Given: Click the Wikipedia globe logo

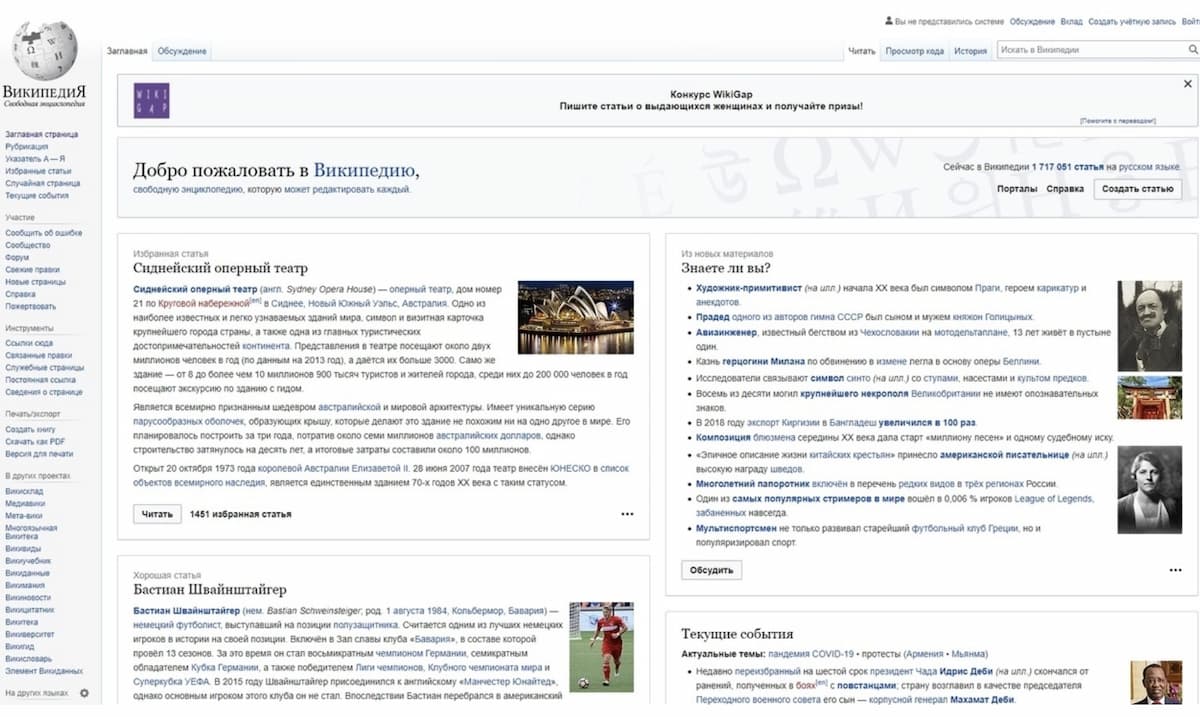Looking at the screenshot, I should [x=43, y=50].
